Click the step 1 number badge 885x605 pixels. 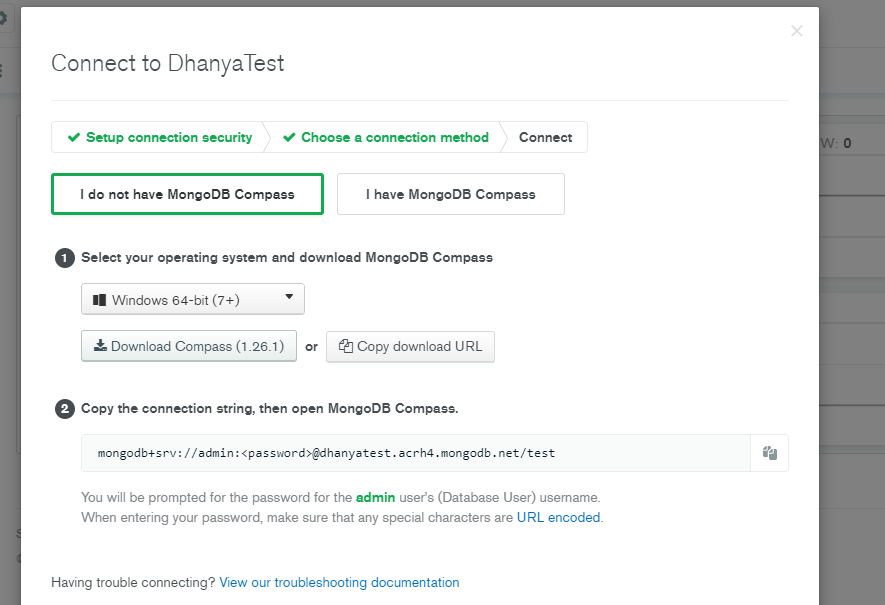pos(65,258)
